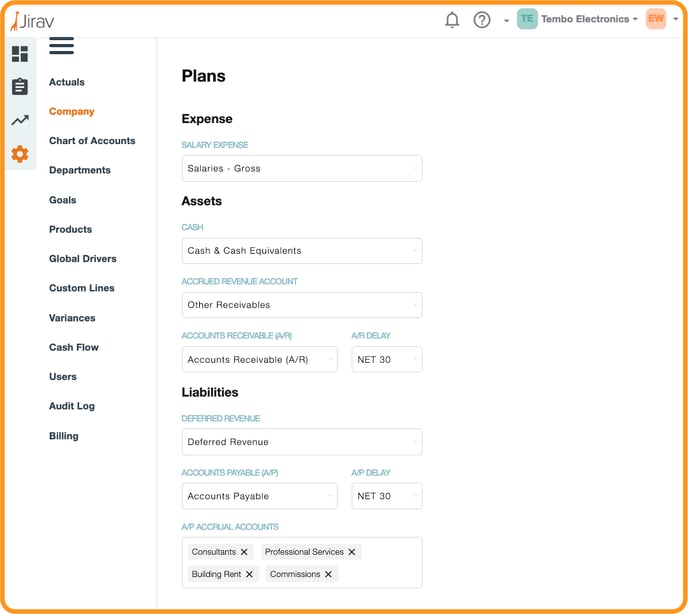Screen dimensions: 688x614
Task: Remove the Building Rent tag
Action: [249, 574]
